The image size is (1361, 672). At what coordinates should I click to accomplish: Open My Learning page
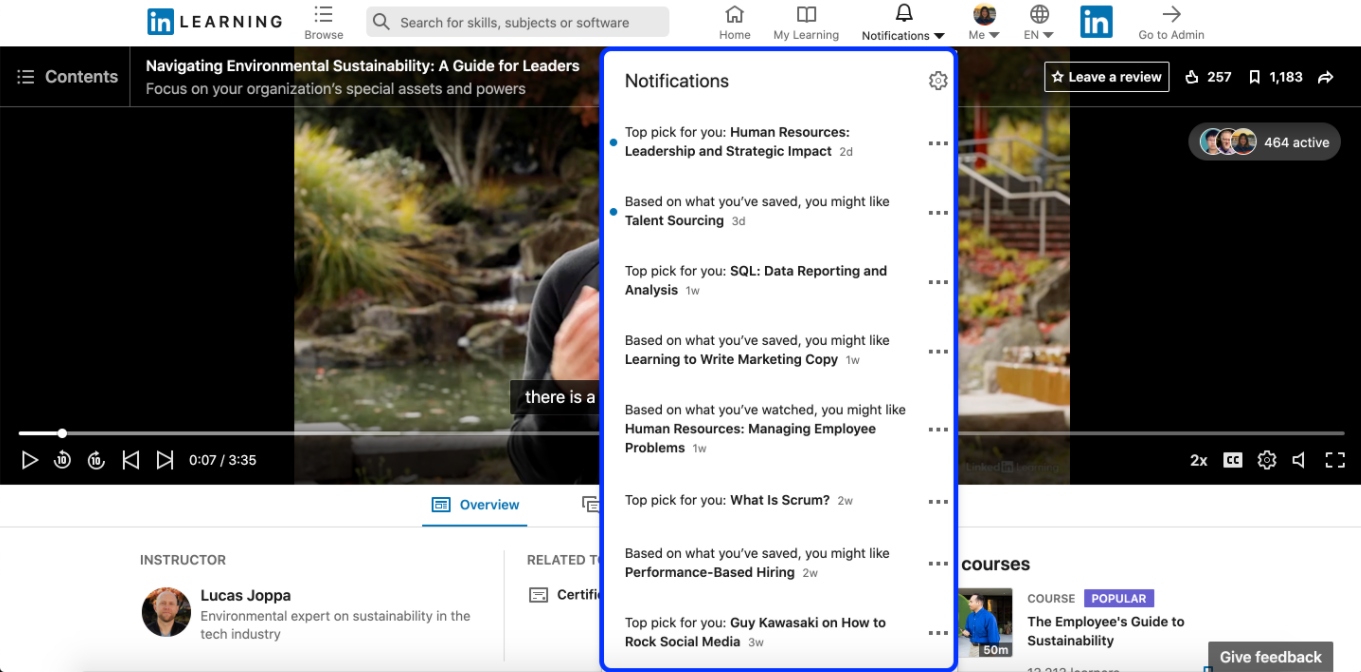[806, 22]
